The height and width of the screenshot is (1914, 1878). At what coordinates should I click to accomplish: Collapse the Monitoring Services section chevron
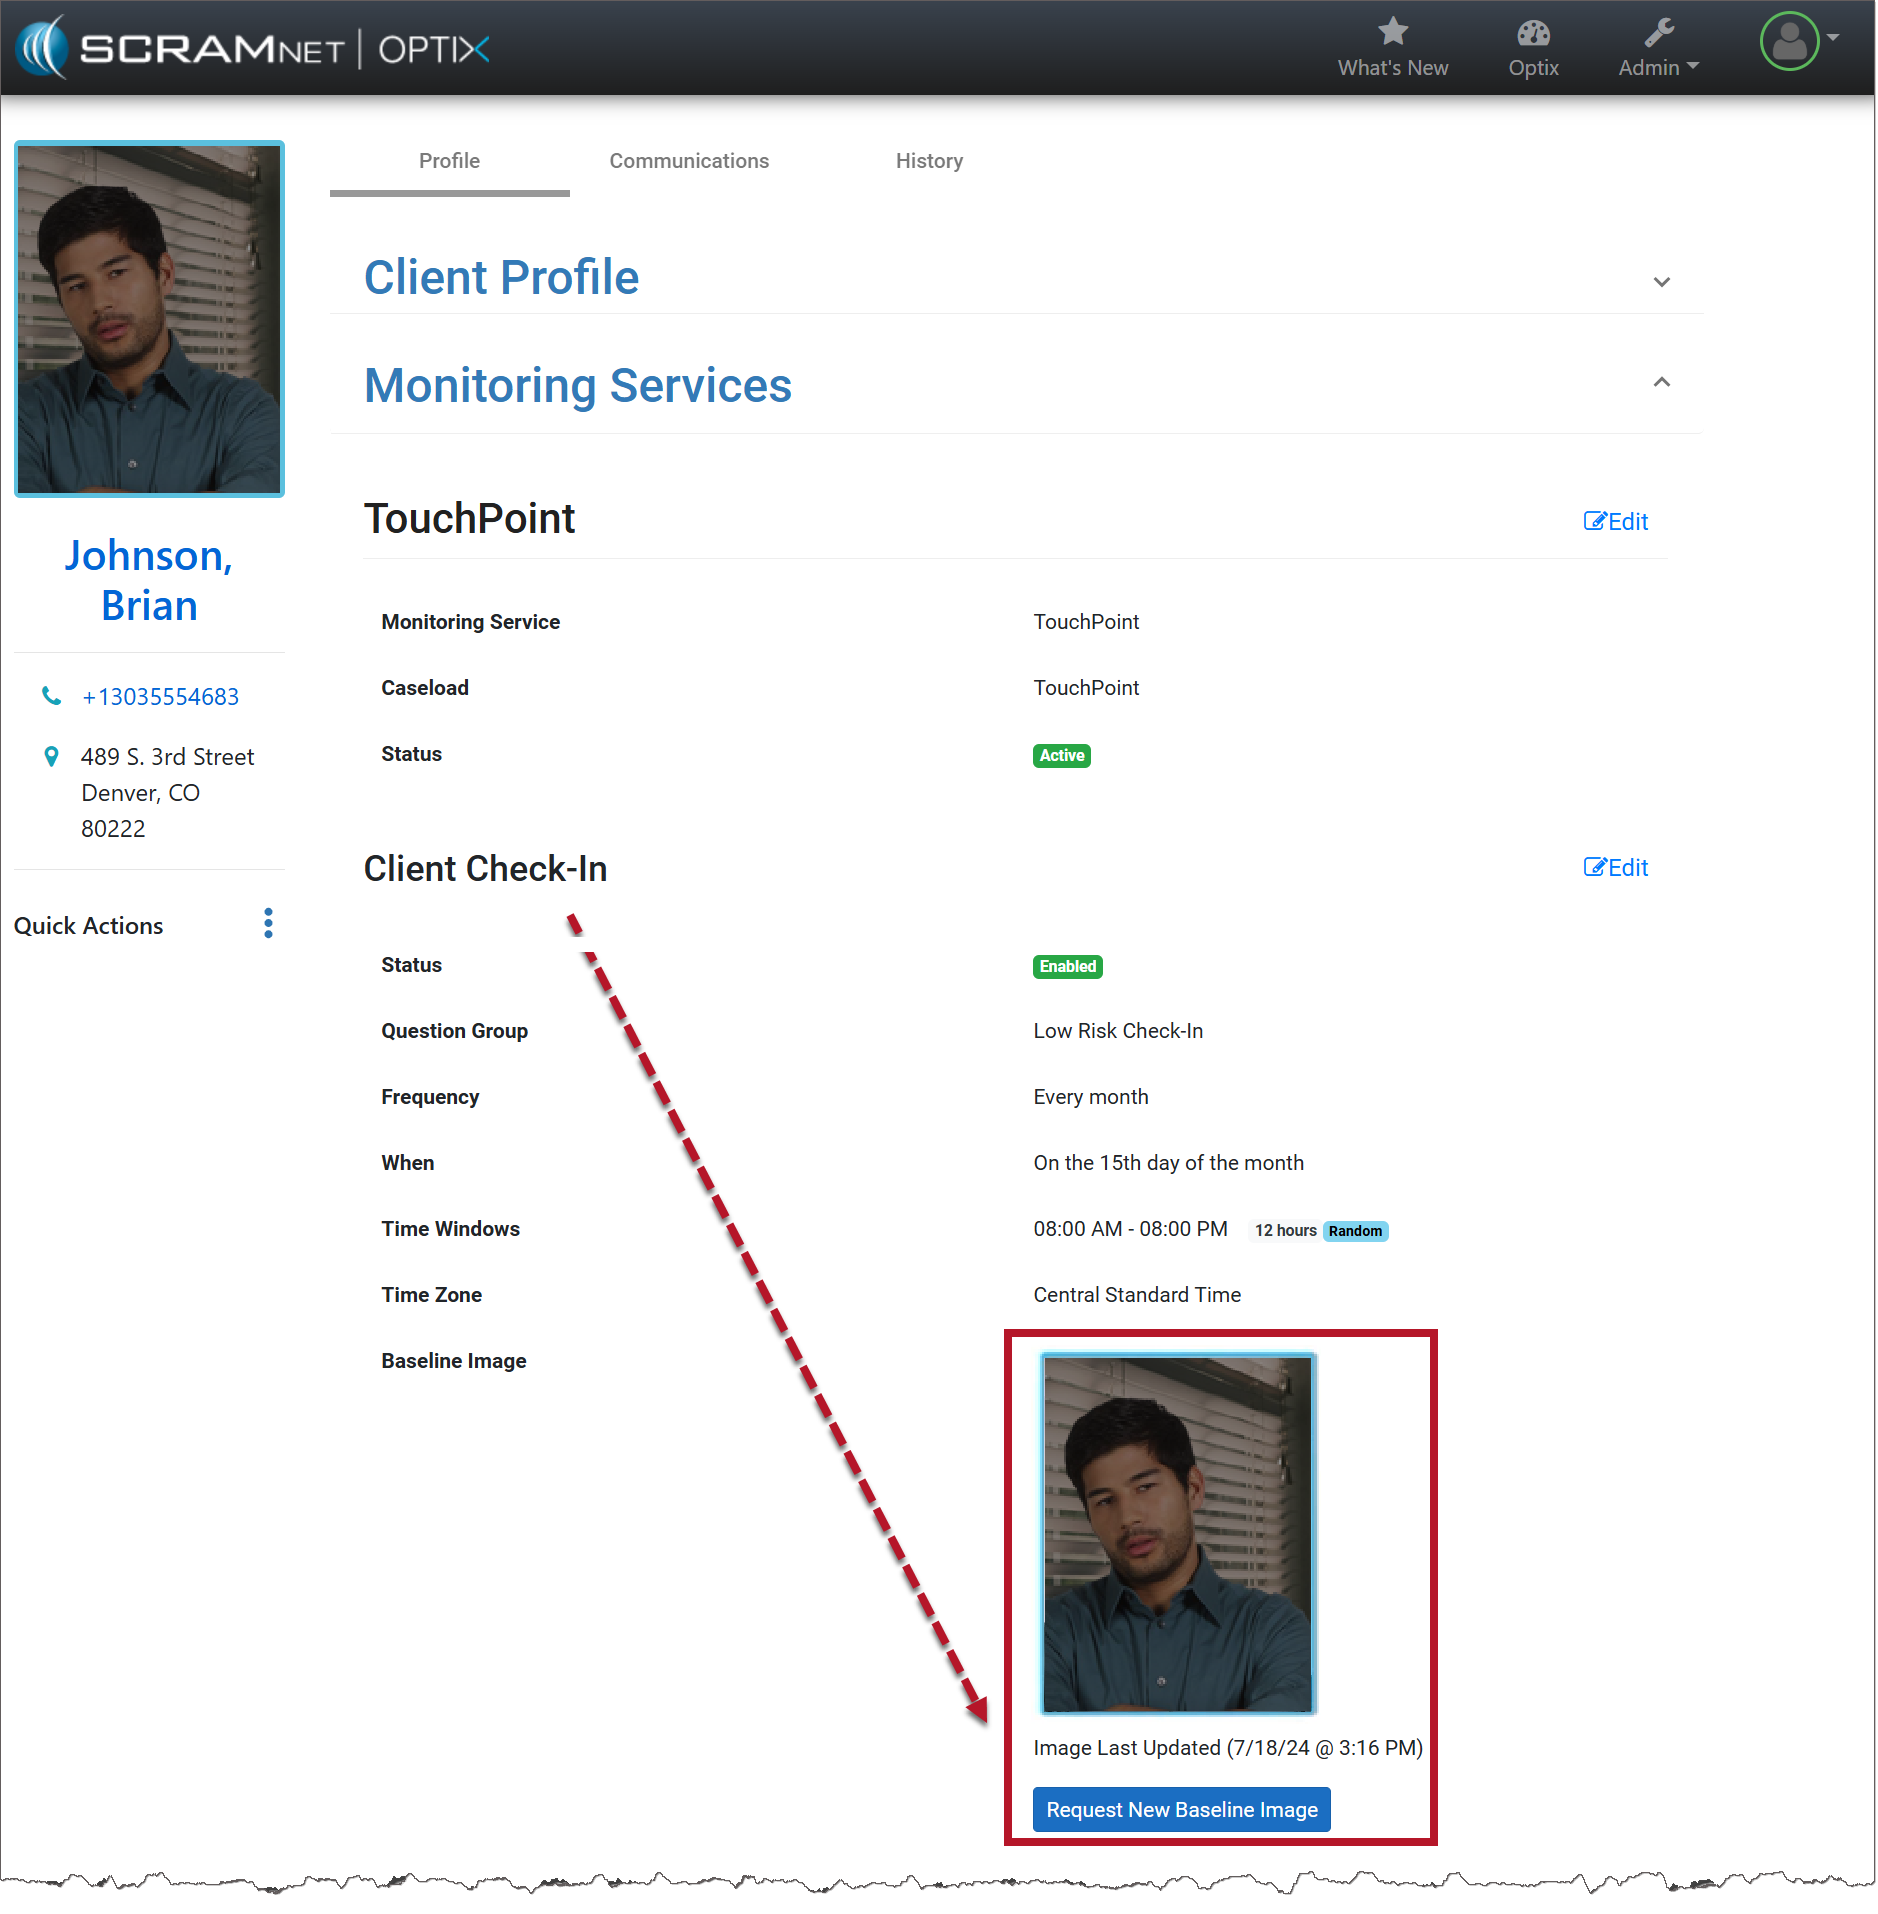[1661, 382]
